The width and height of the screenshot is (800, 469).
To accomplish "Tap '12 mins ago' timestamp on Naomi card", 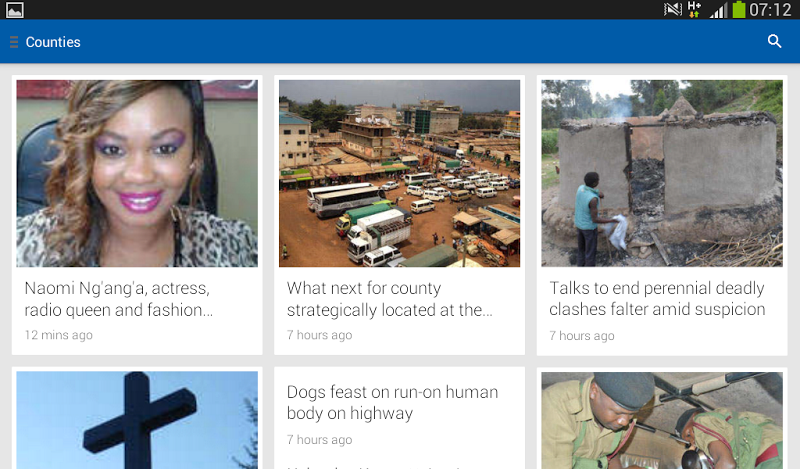I will (x=59, y=335).
